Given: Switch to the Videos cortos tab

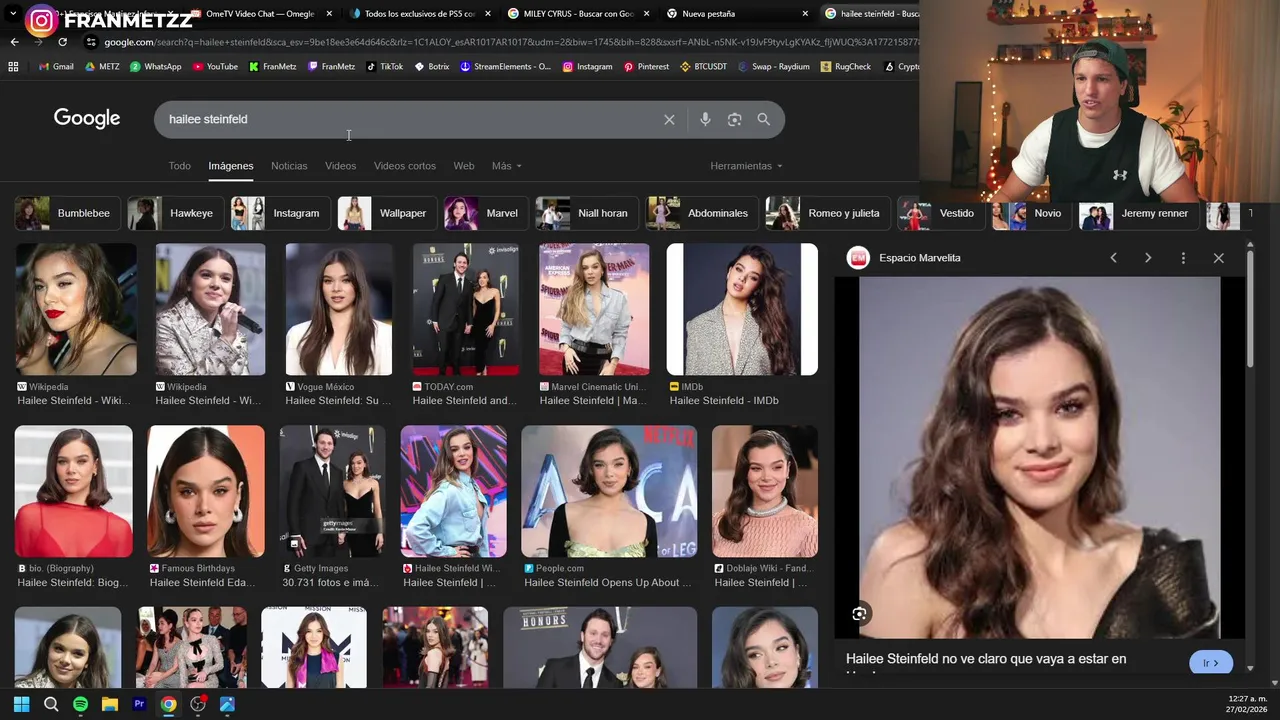Looking at the screenshot, I should [x=405, y=166].
